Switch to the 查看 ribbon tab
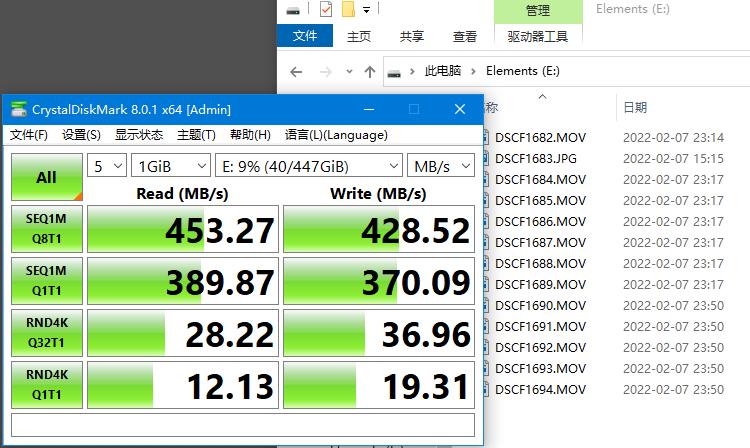The height and width of the screenshot is (448, 750). [x=465, y=36]
